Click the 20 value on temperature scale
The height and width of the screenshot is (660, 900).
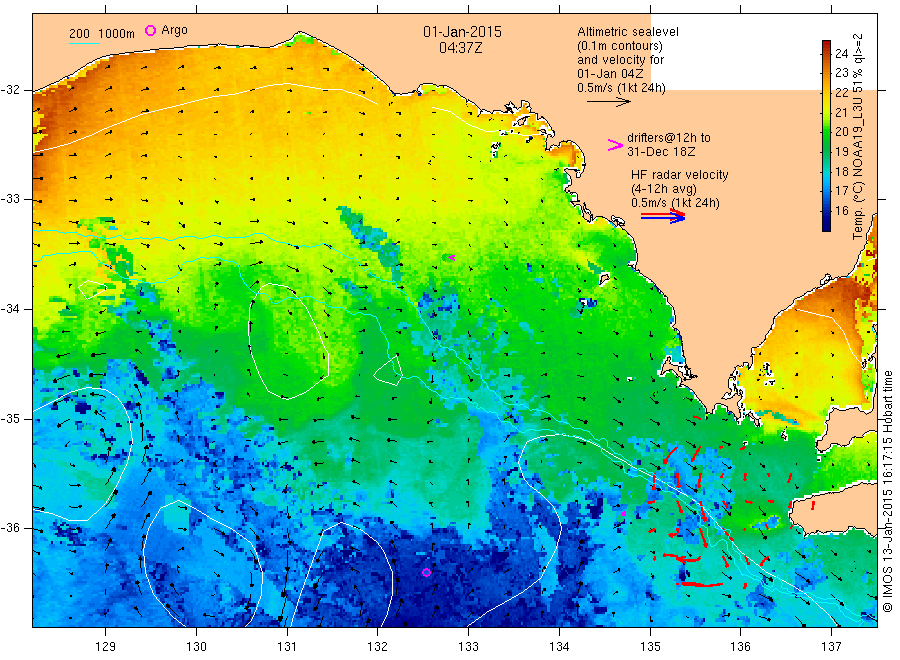(x=841, y=131)
